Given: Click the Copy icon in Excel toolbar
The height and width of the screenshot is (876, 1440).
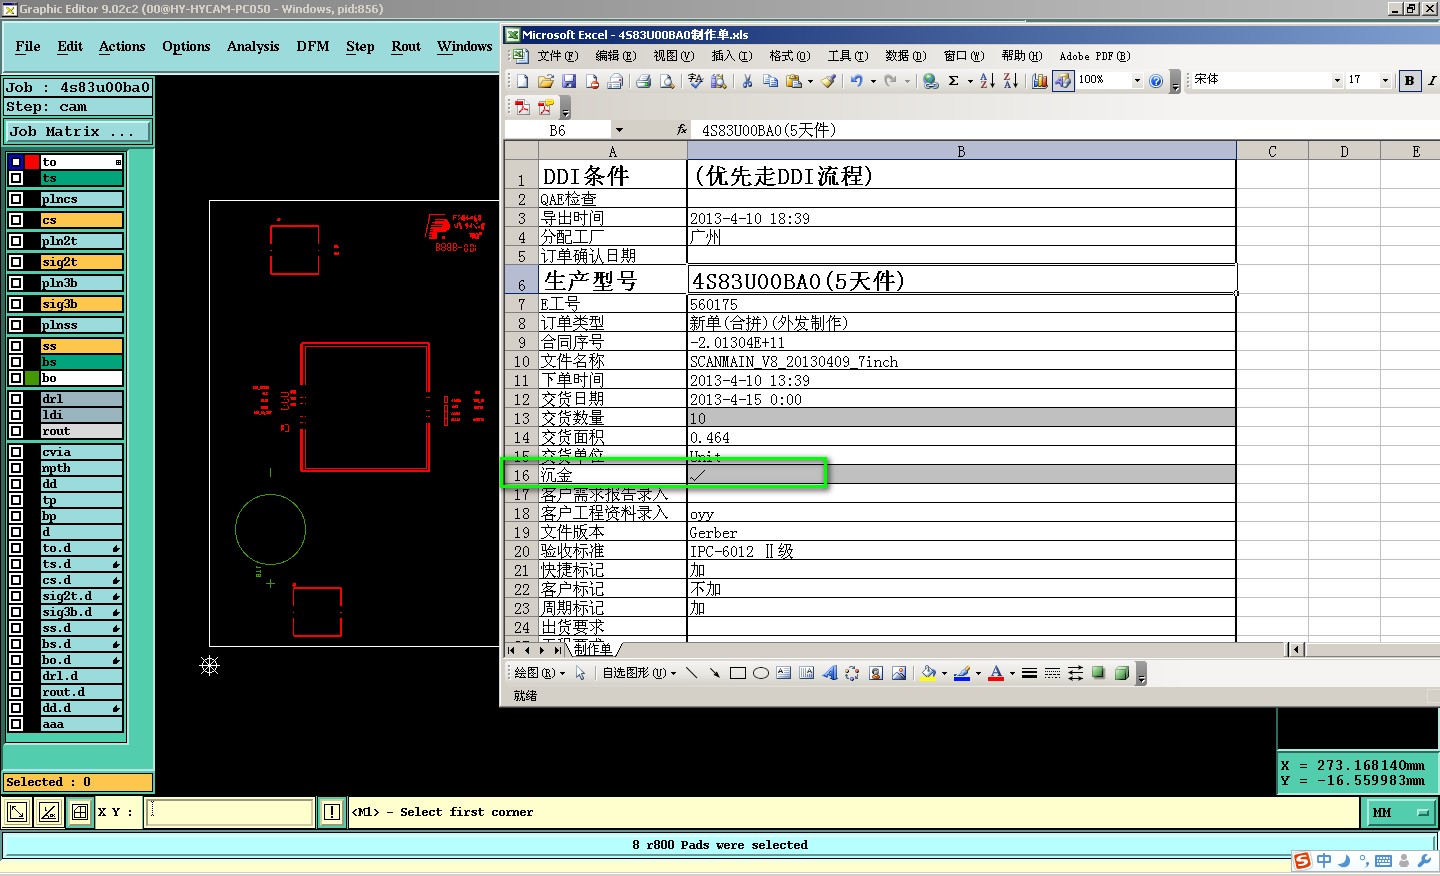Looking at the screenshot, I should pyautogui.click(x=770, y=81).
